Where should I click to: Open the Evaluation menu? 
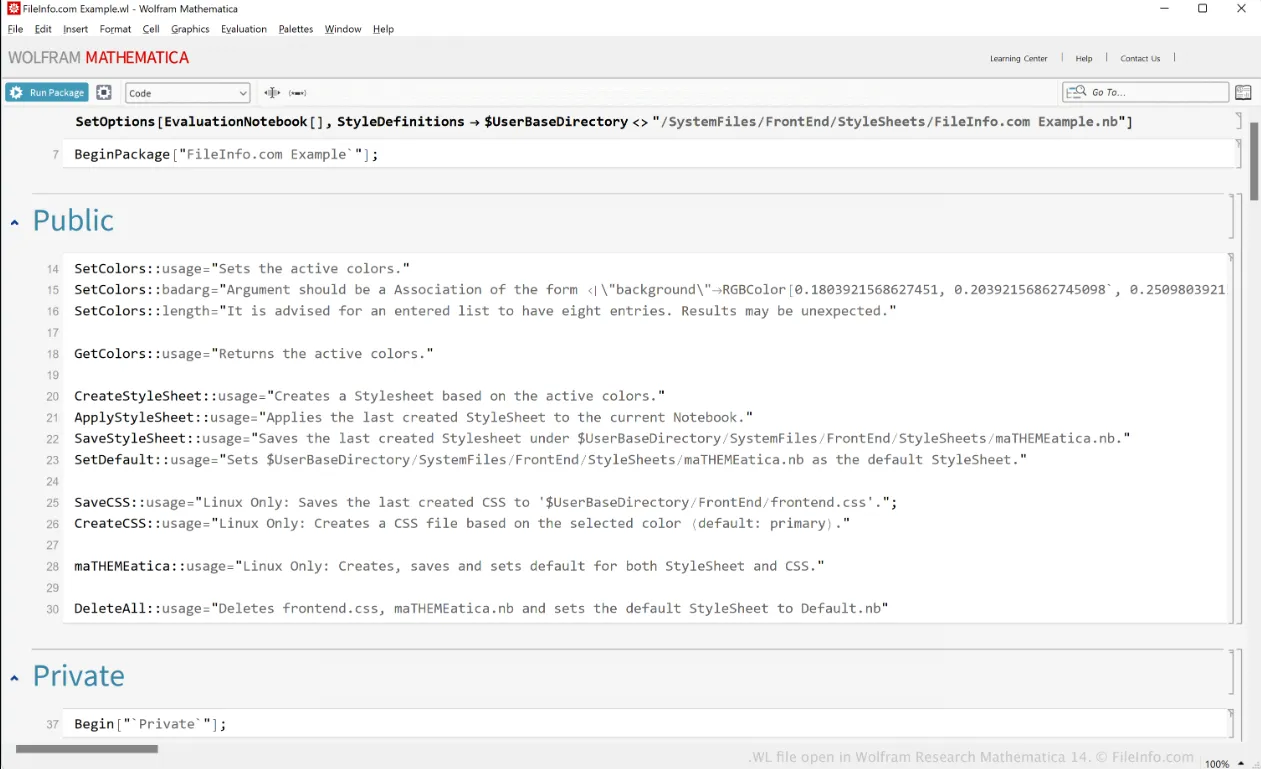[244, 29]
